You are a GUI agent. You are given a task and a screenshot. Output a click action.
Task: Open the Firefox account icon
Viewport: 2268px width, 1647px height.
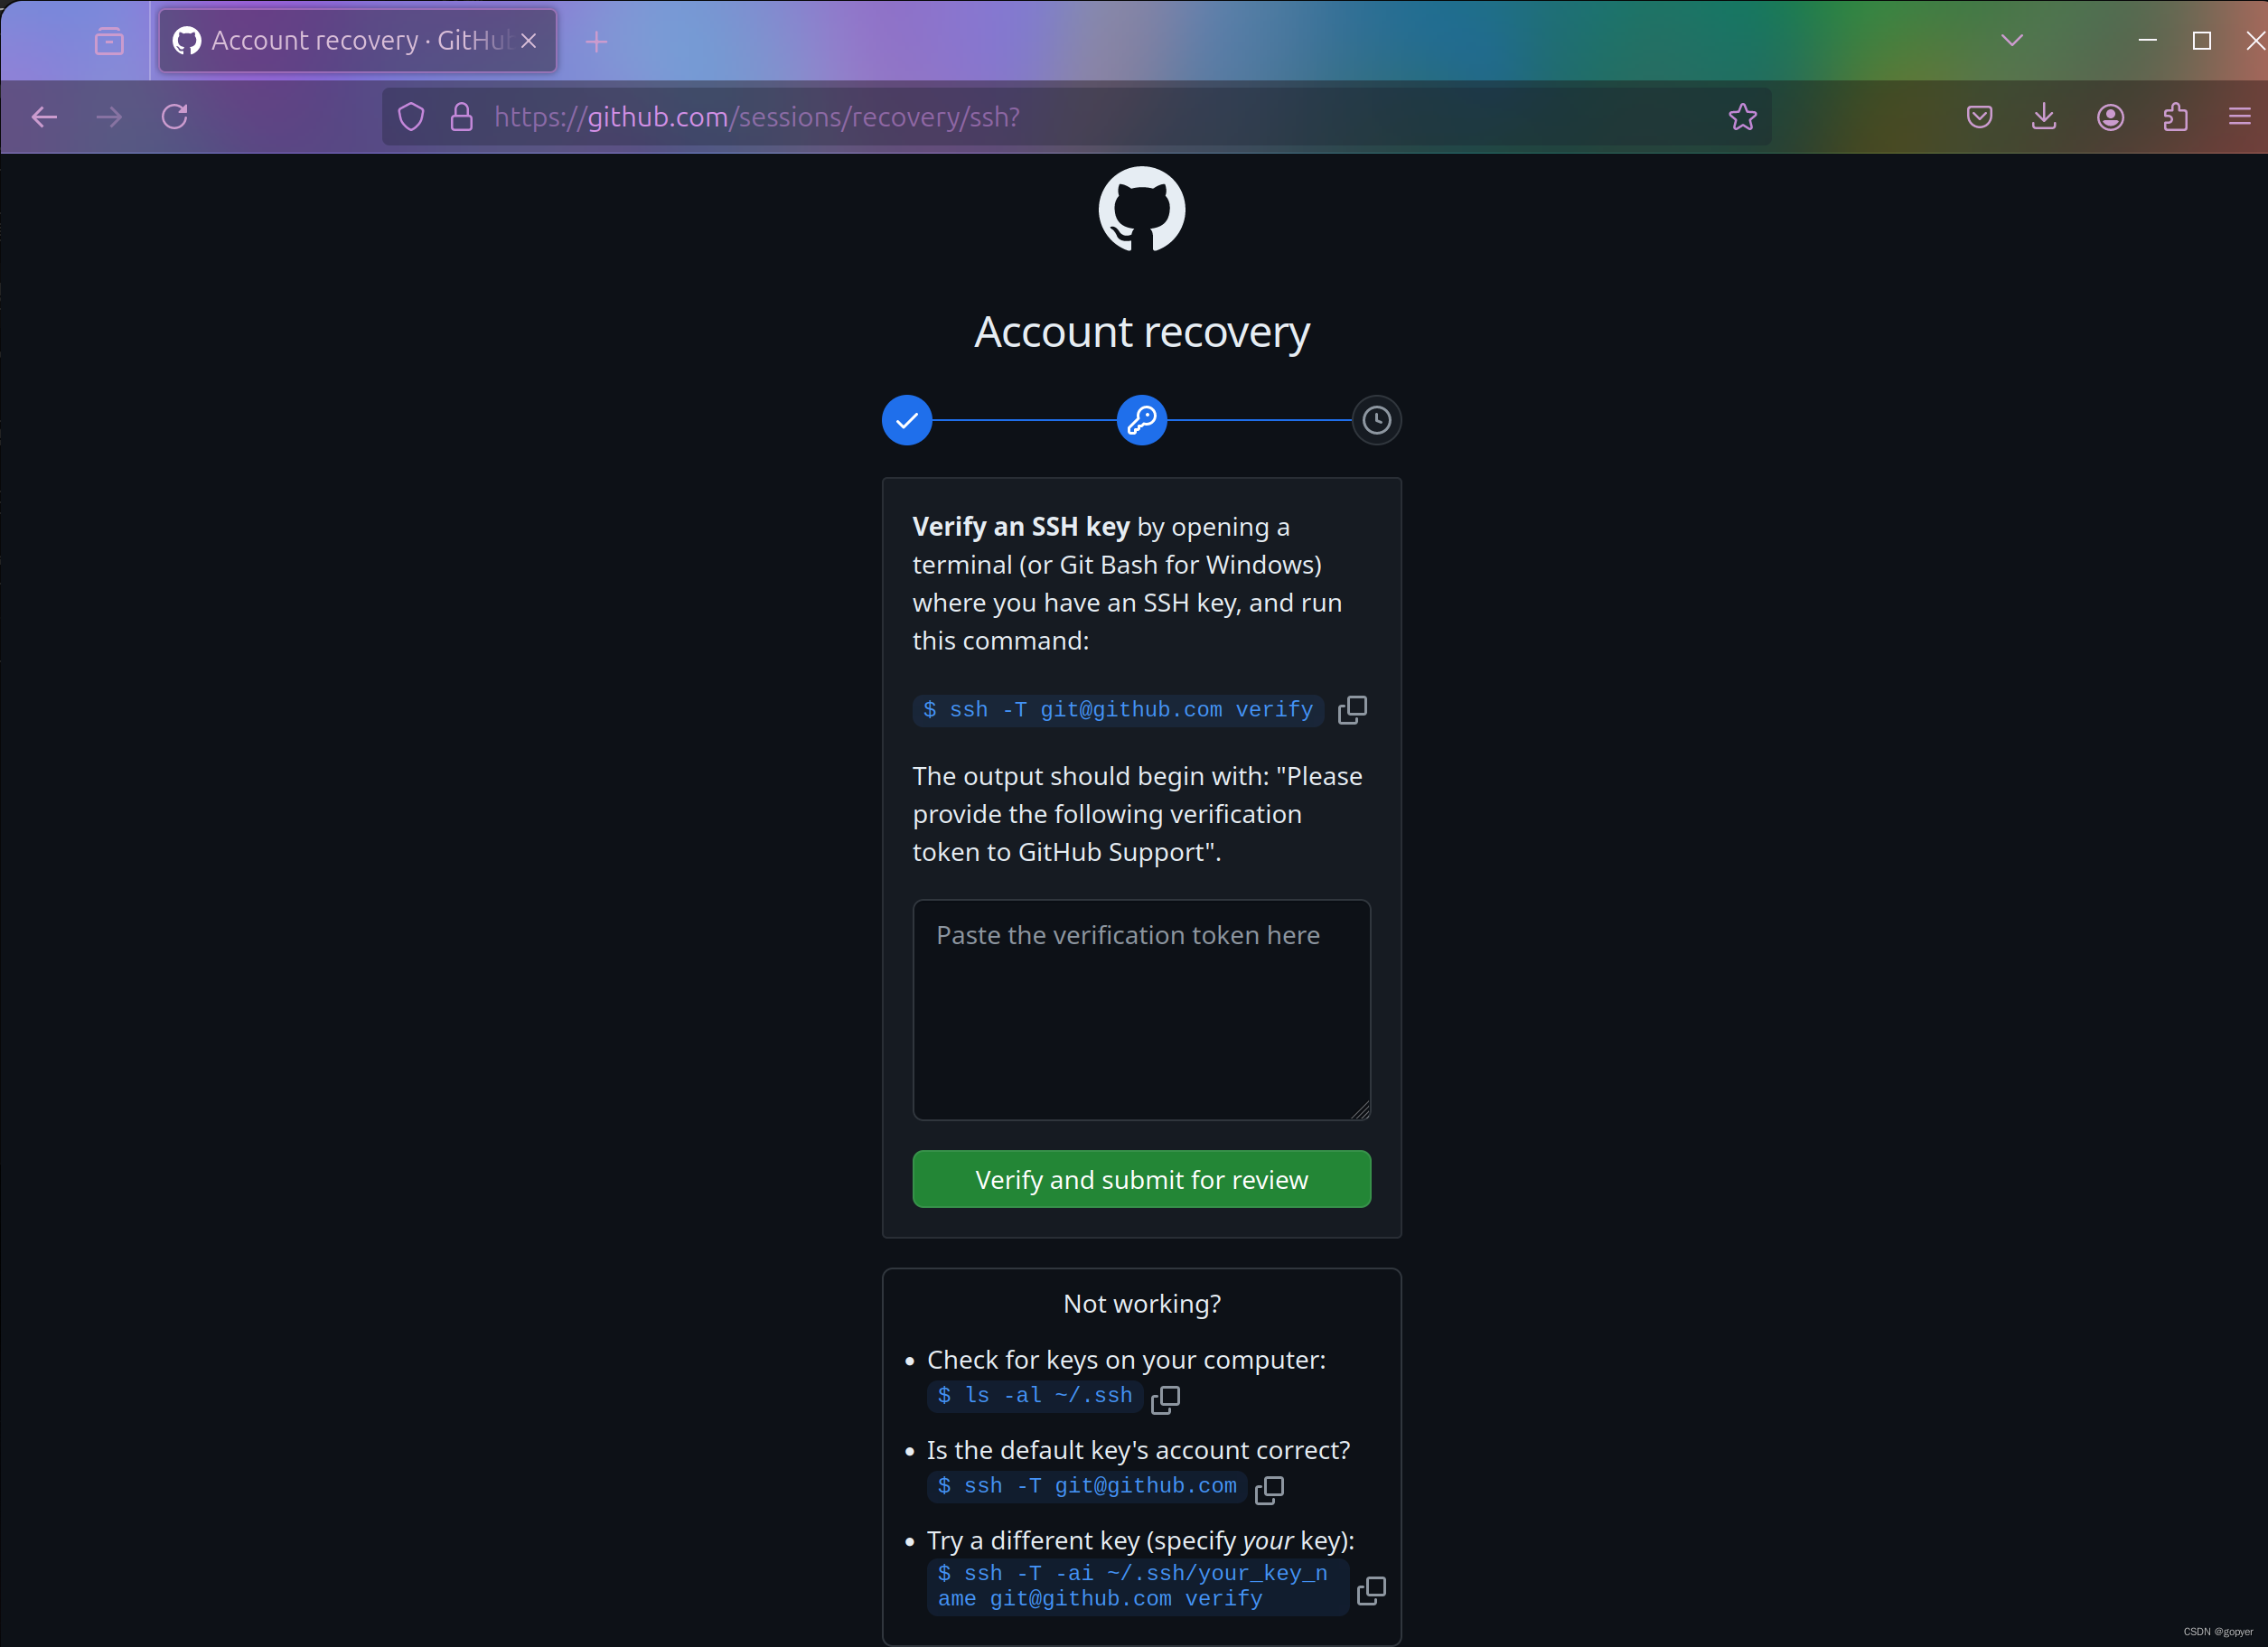[x=2110, y=117]
